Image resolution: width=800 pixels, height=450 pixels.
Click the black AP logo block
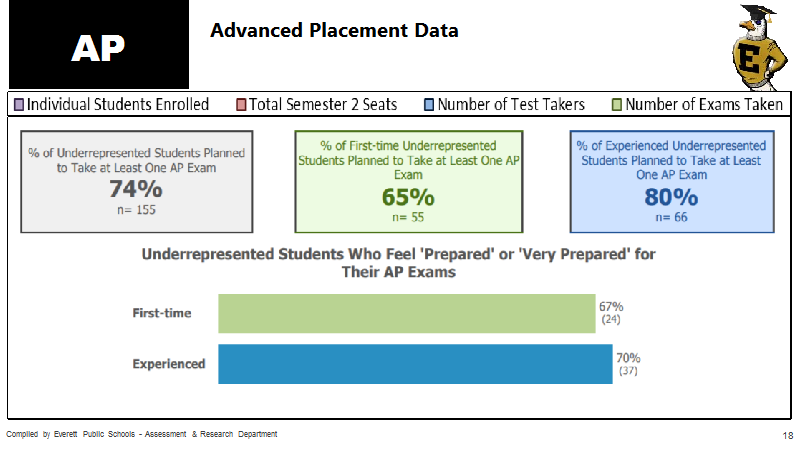pos(98,44)
